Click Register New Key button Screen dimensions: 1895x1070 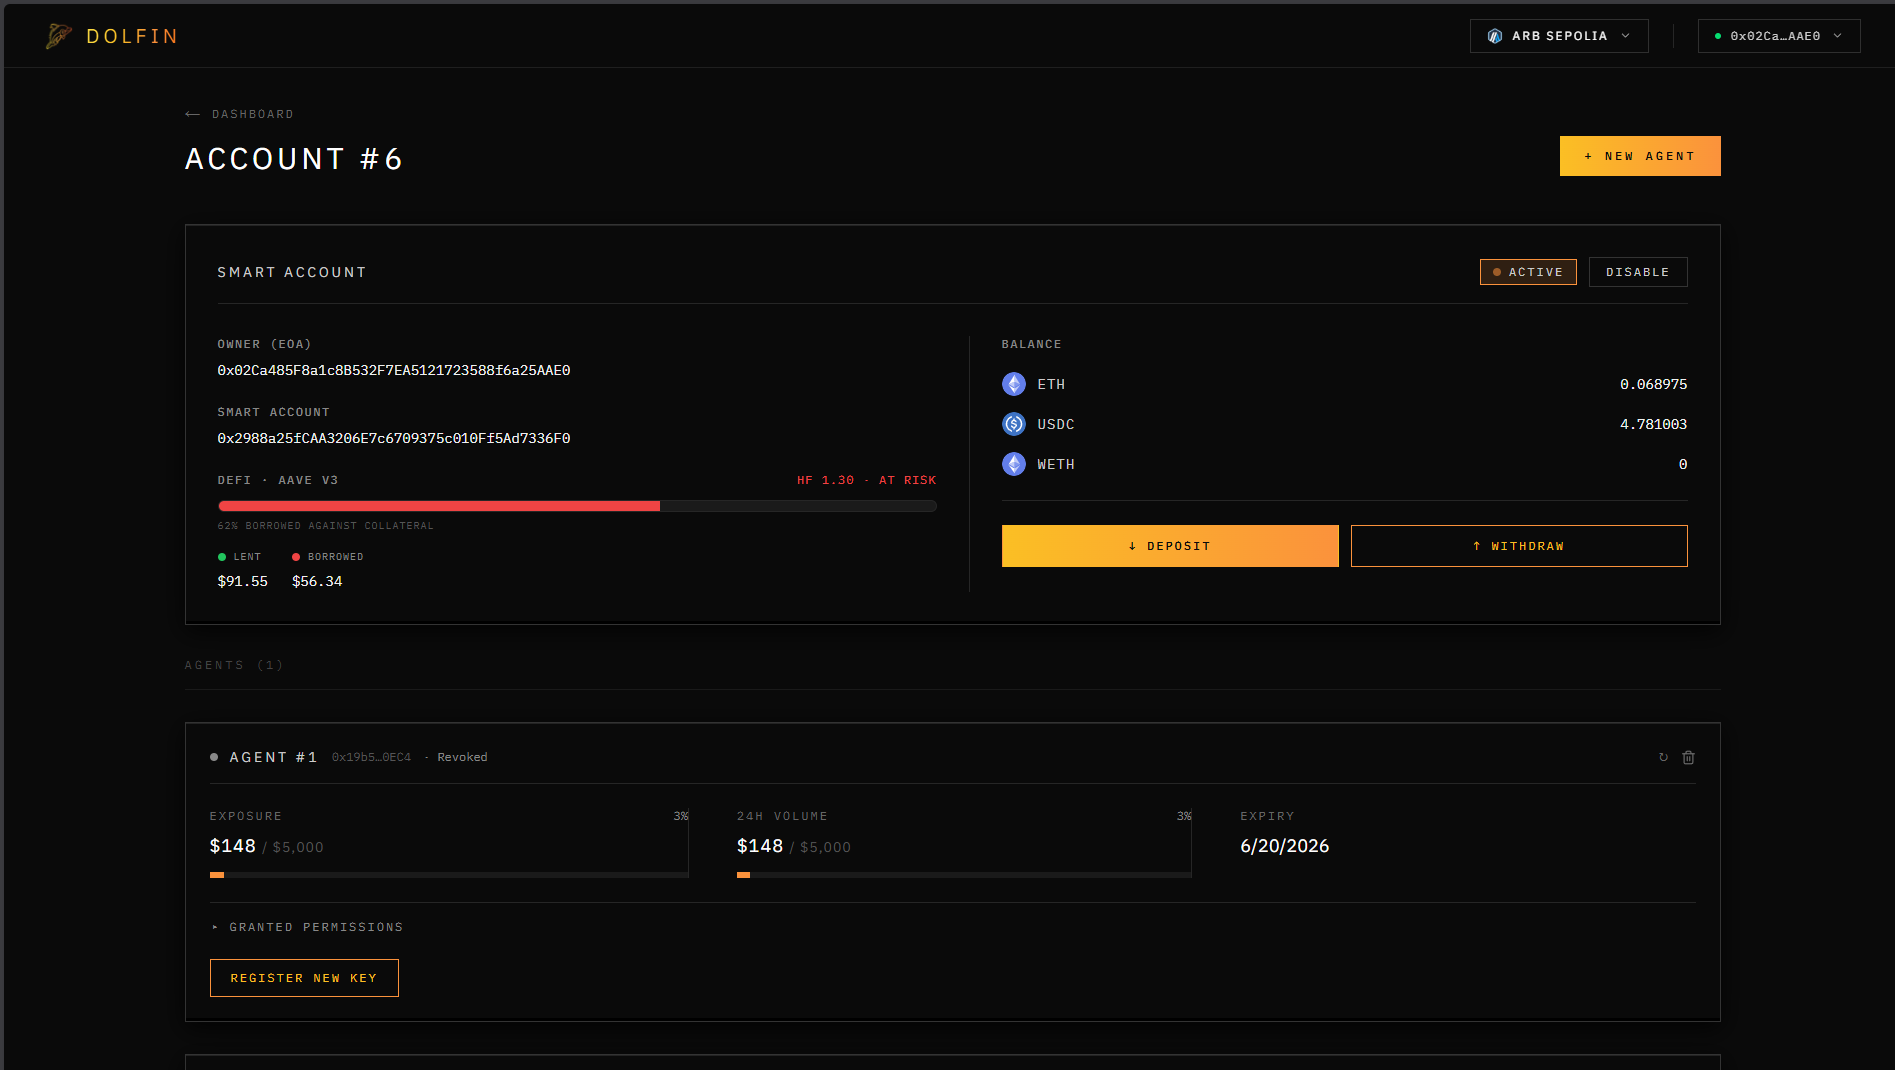coord(304,978)
